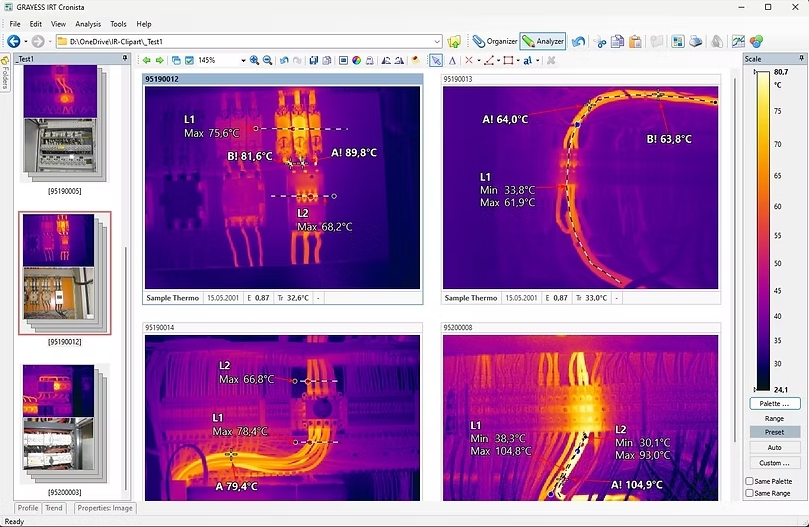Open the Analysis menu
The image size is (809, 527).
(x=88, y=24)
